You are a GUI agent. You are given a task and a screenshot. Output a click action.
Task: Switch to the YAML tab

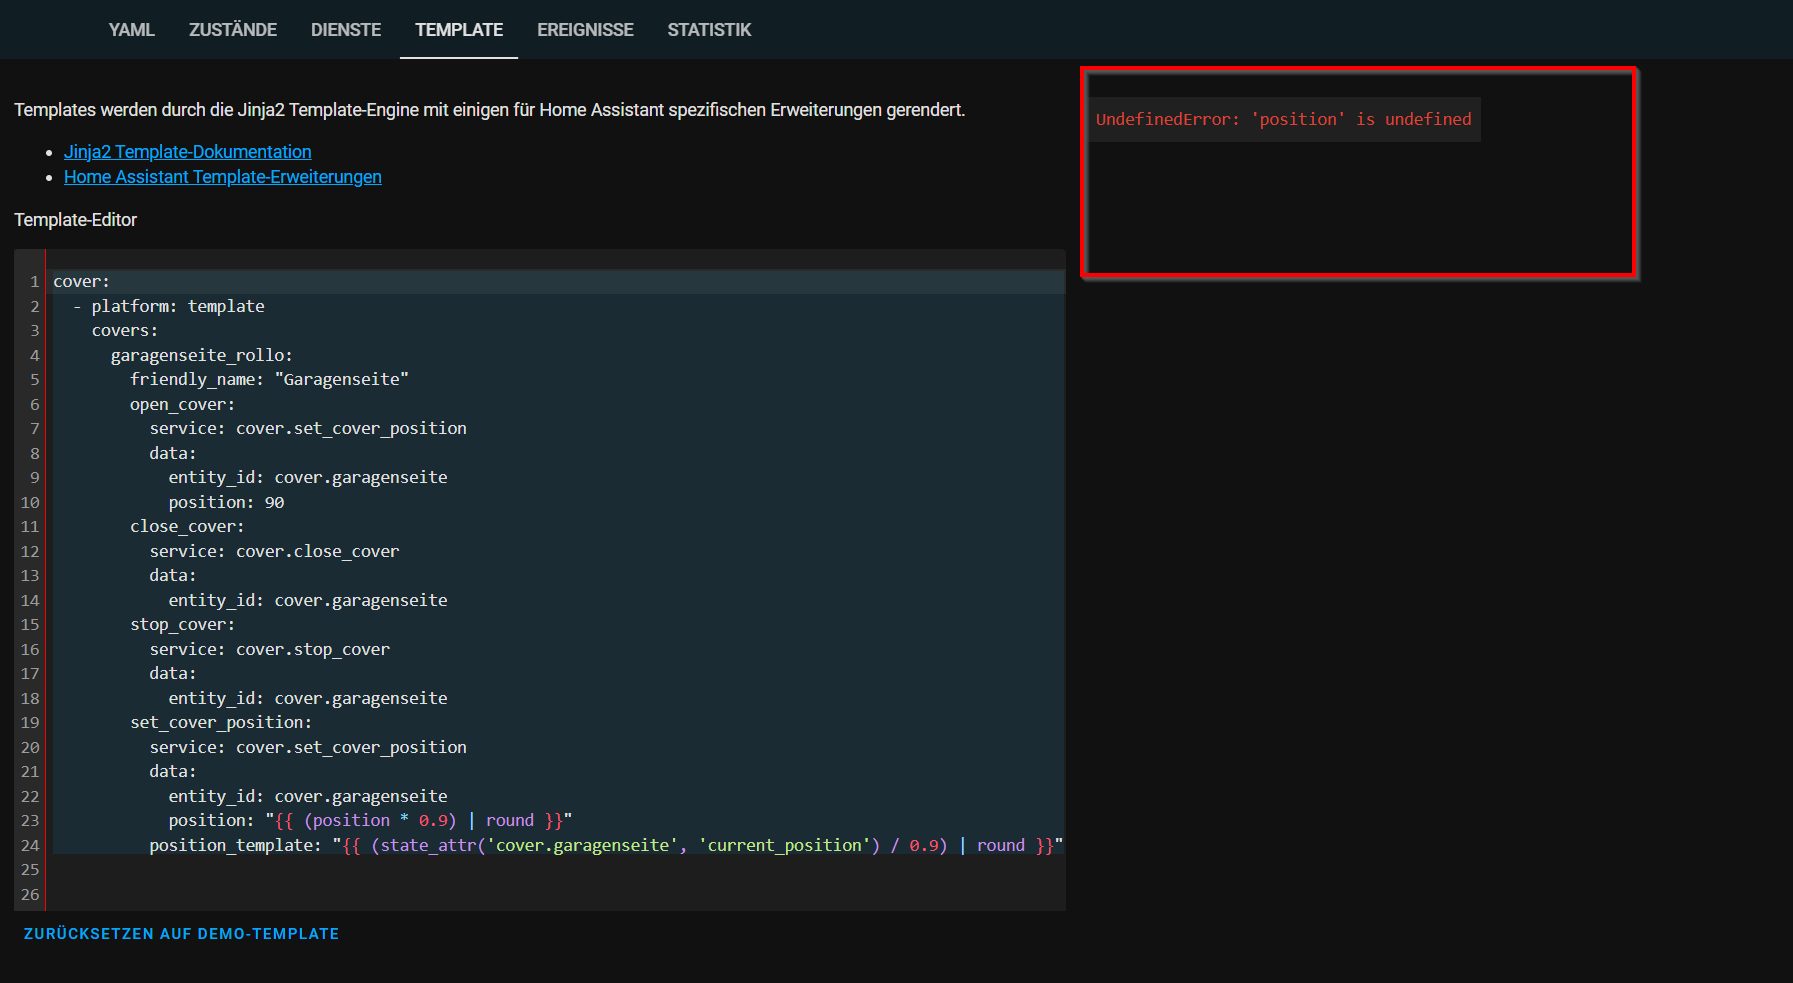pyautogui.click(x=131, y=30)
